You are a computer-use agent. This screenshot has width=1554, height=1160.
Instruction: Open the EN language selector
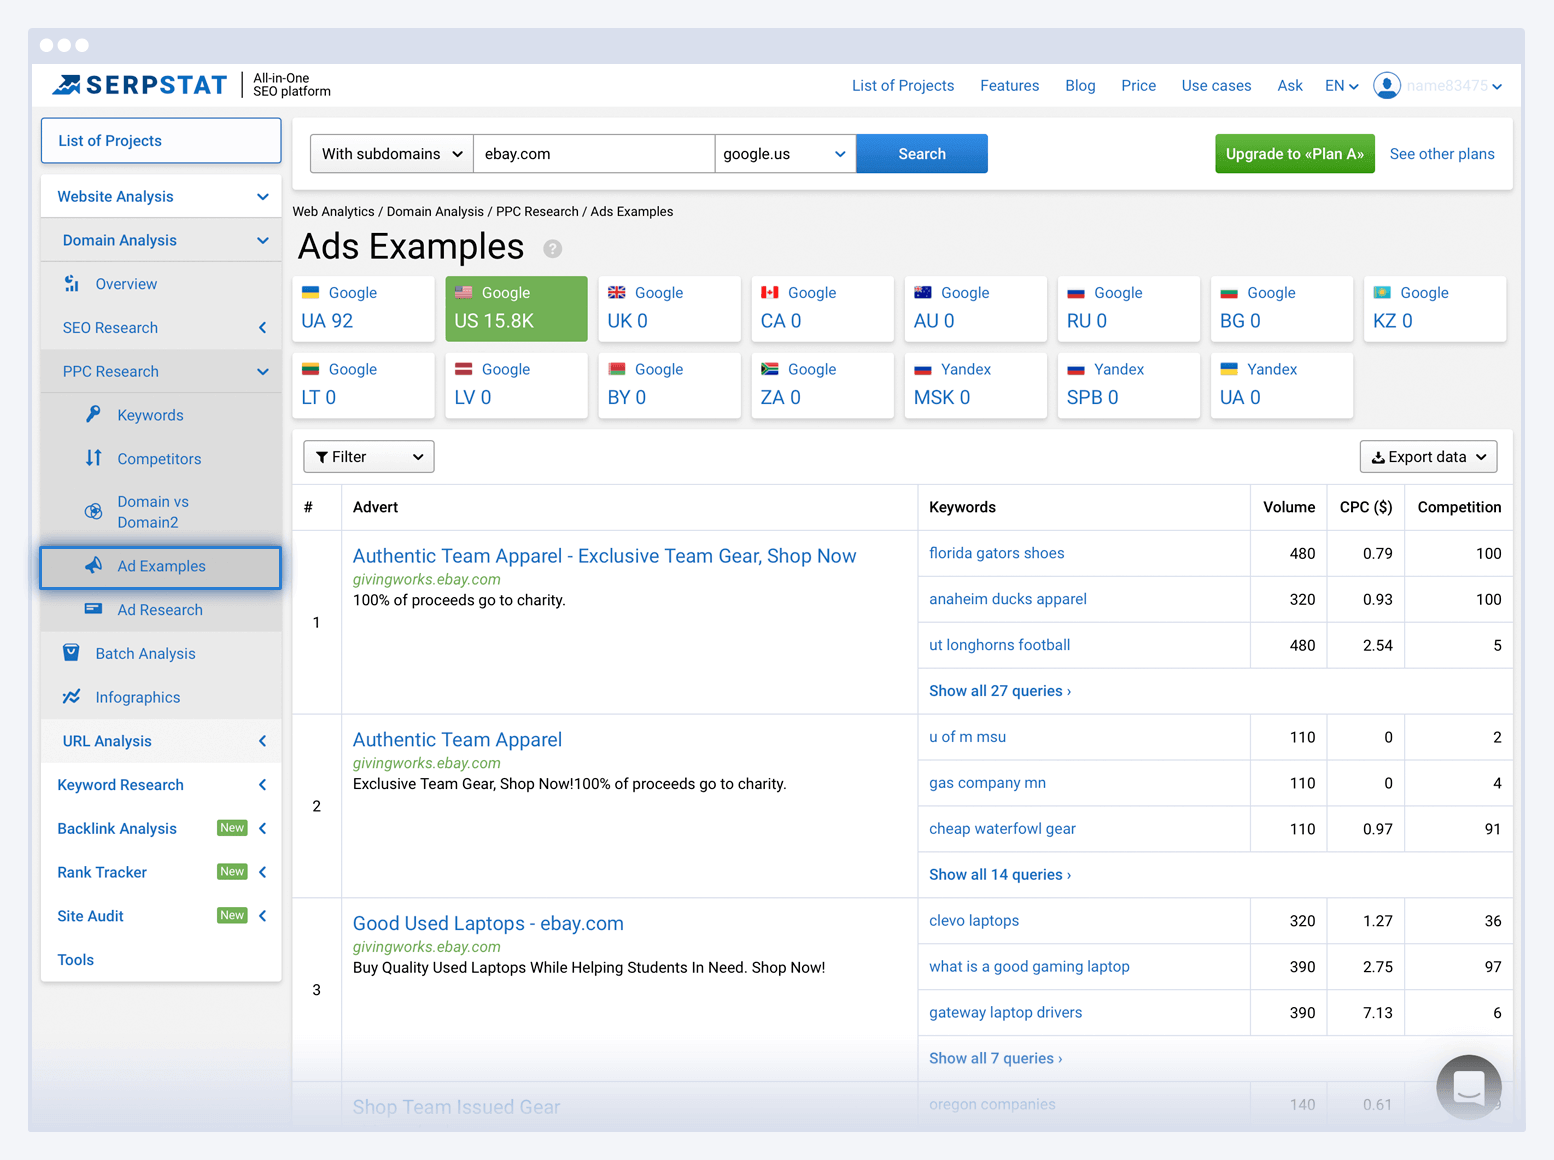coord(1341,86)
